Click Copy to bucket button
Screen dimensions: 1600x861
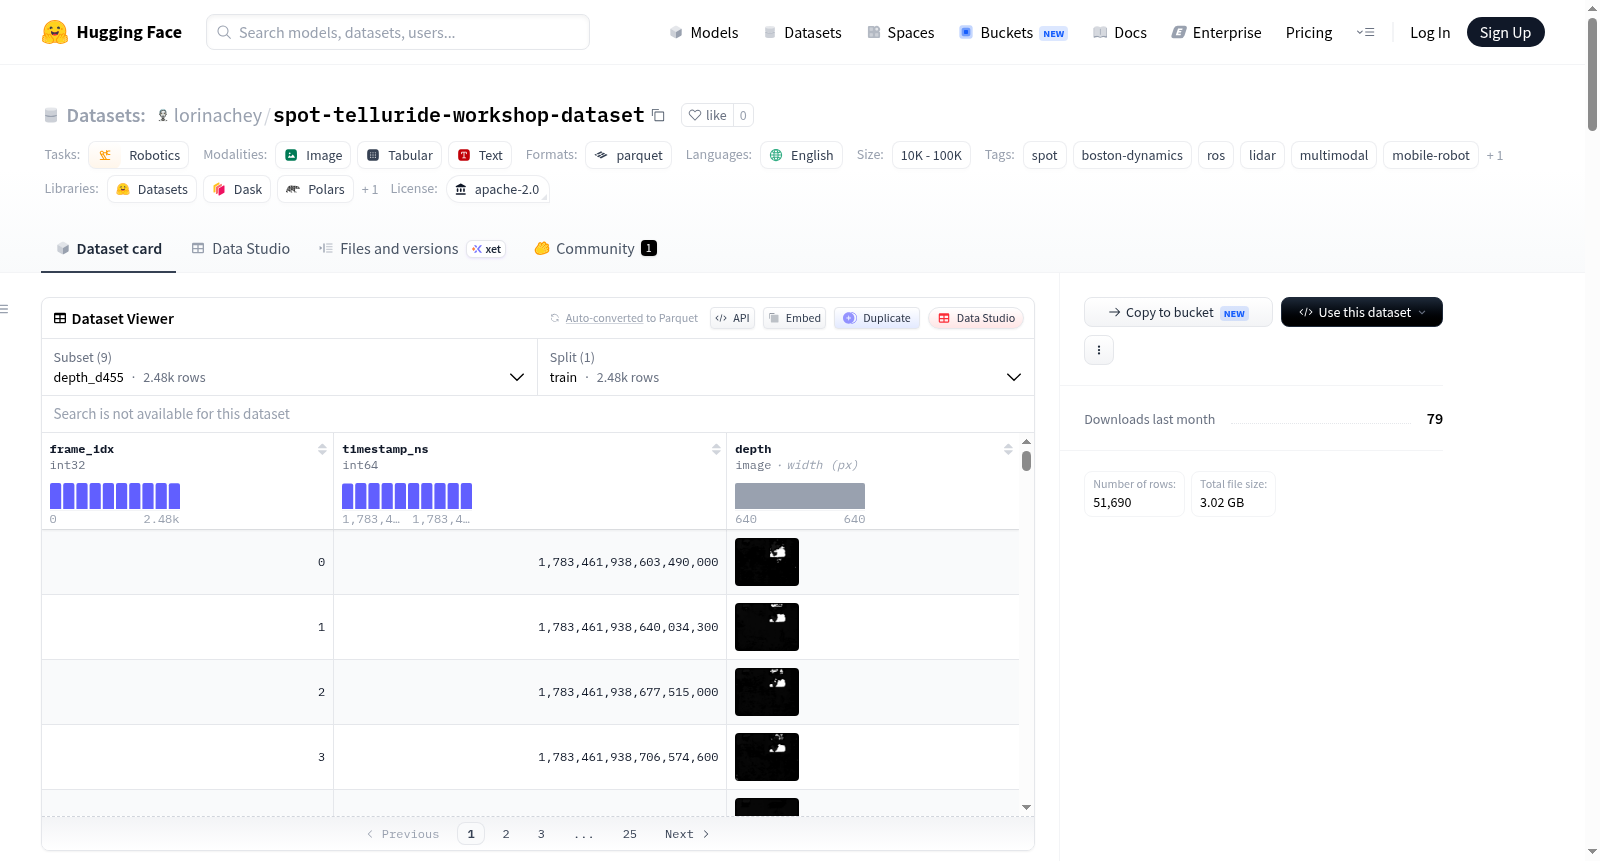click(1178, 312)
